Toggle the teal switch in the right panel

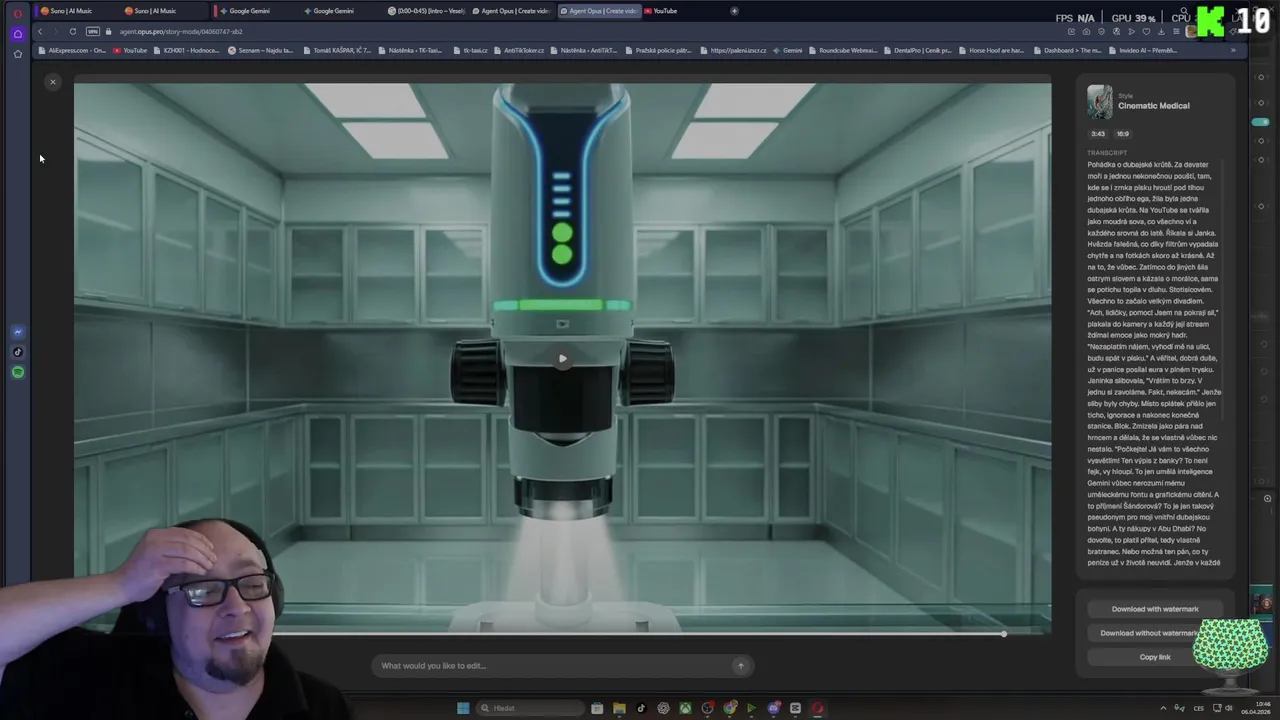[x=1261, y=122]
